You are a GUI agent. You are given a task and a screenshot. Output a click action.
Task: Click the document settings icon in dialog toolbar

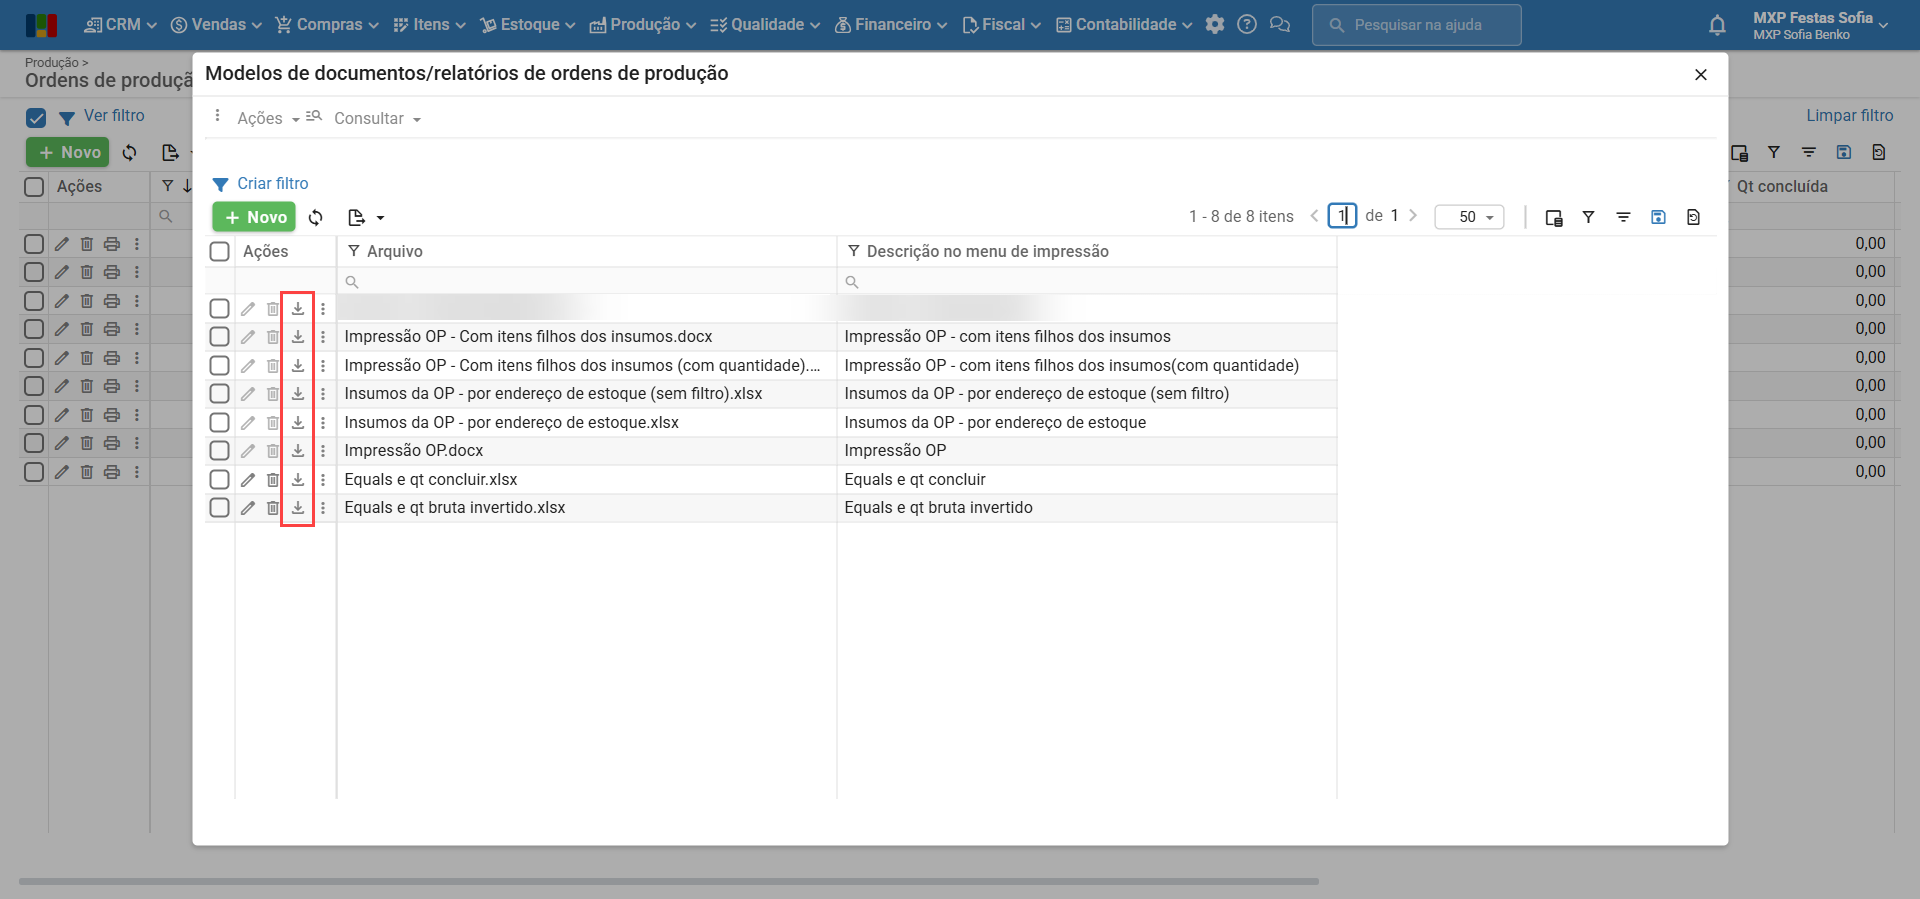1693,217
